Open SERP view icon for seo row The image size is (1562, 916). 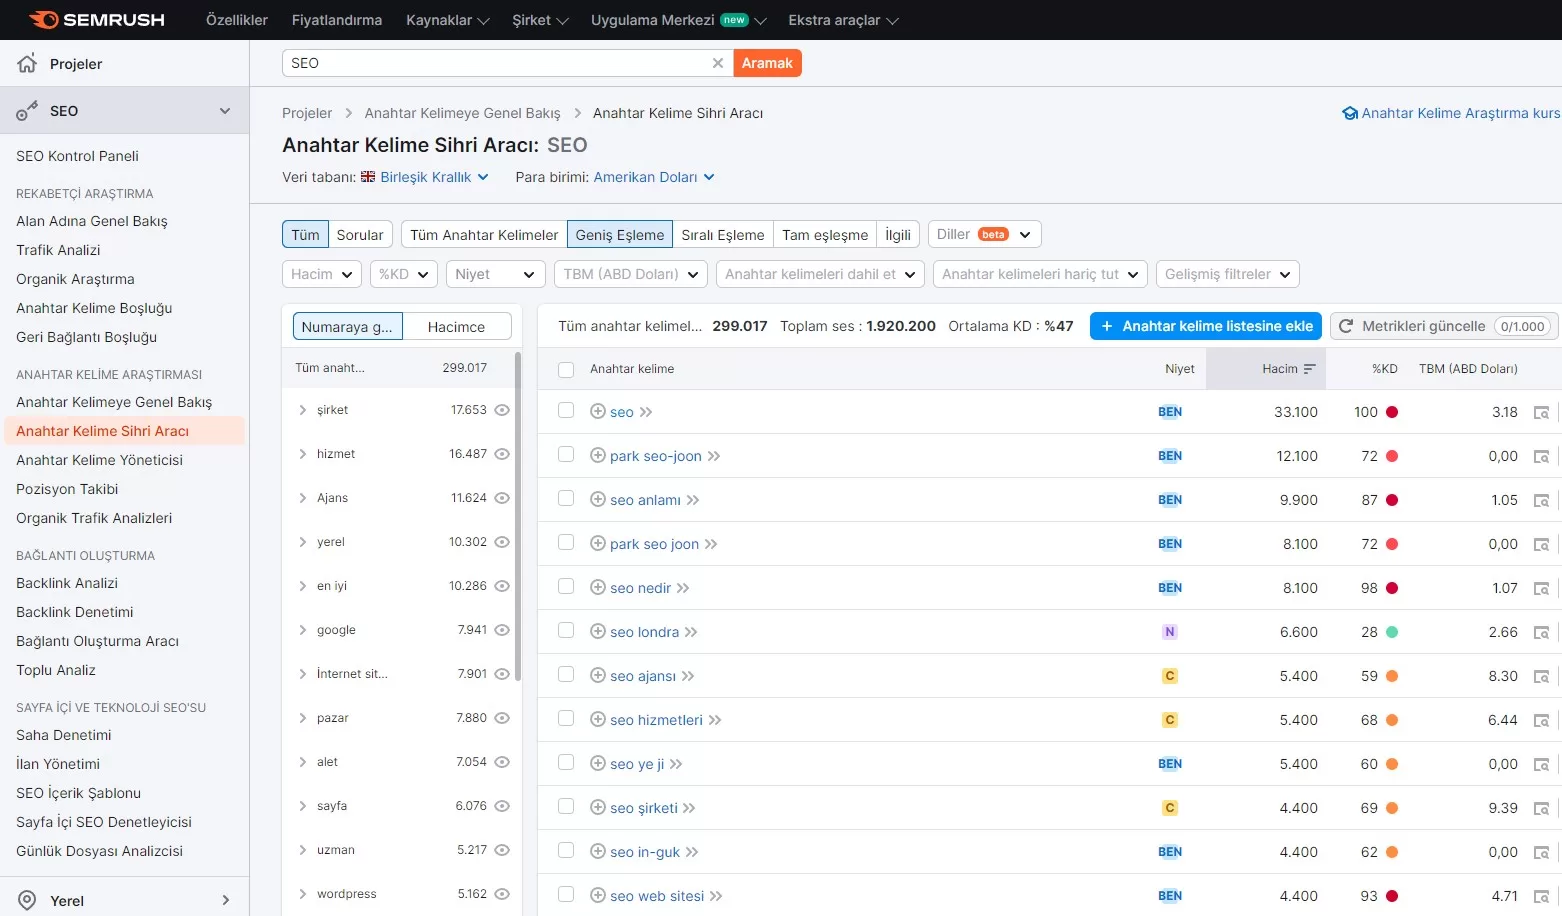click(x=1541, y=412)
